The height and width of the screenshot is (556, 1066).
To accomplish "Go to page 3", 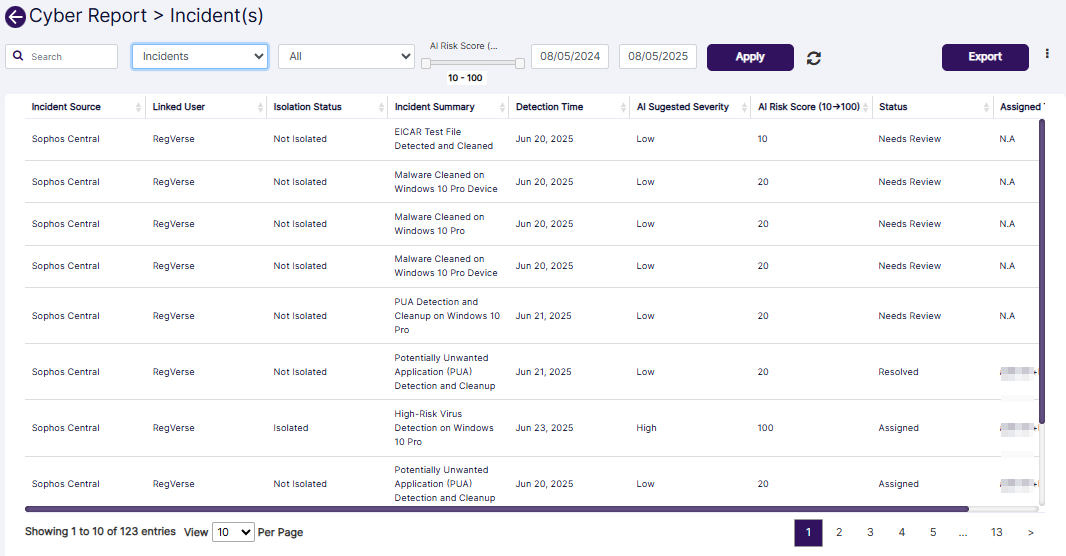I will click(870, 533).
